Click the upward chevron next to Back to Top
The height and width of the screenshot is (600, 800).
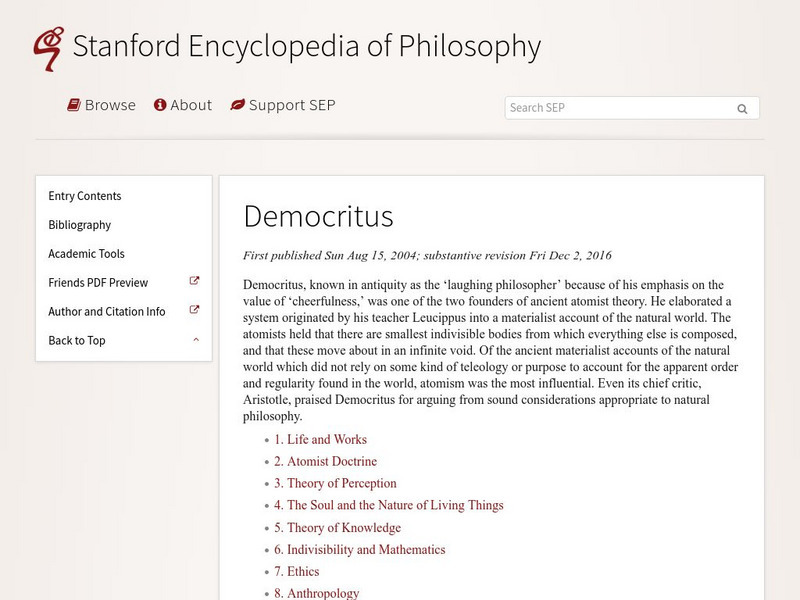pos(197,341)
